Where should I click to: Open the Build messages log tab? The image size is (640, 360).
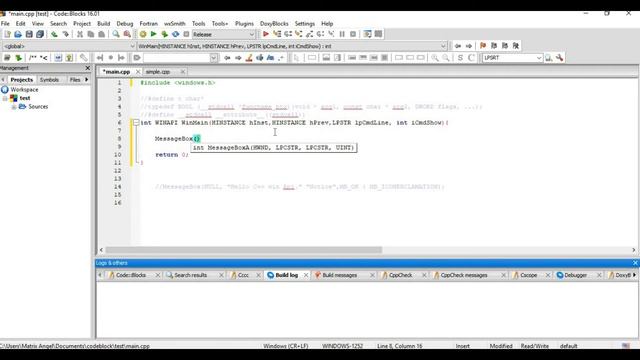coord(340,276)
